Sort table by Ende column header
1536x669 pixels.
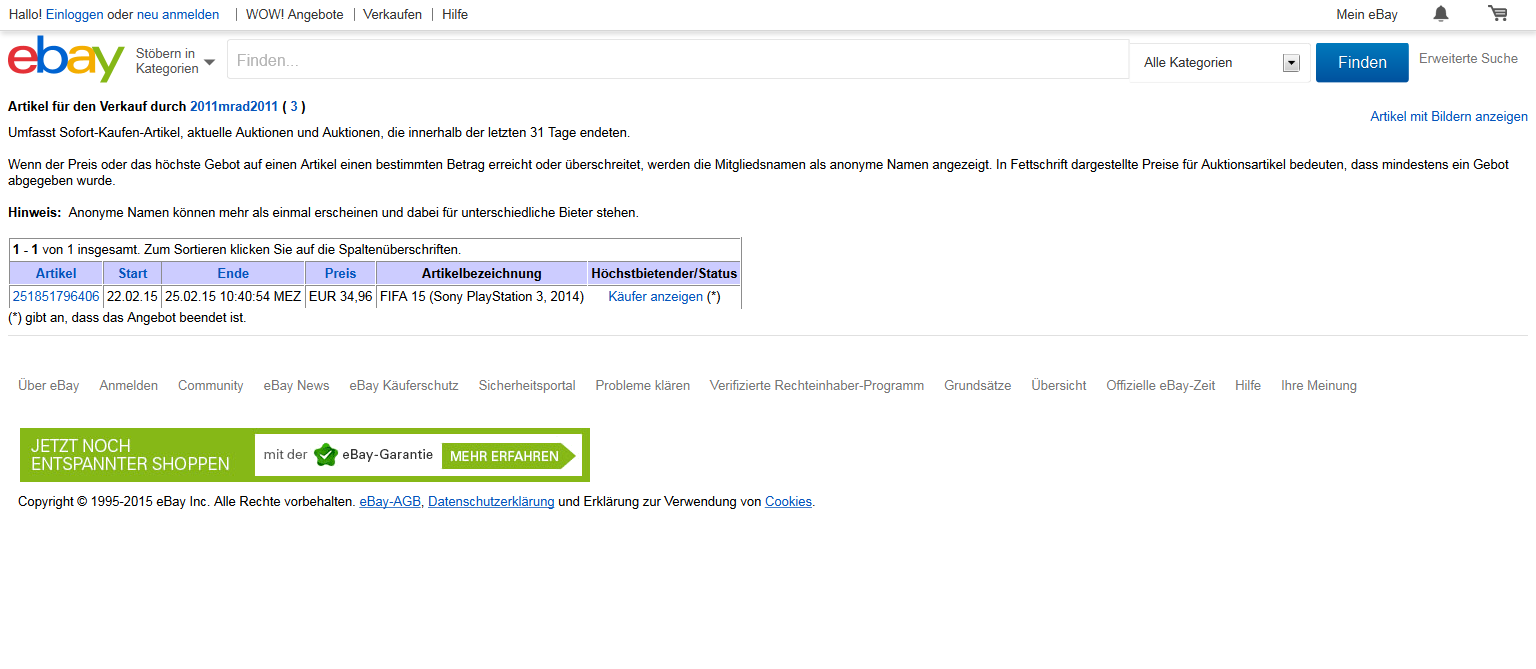point(233,273)
